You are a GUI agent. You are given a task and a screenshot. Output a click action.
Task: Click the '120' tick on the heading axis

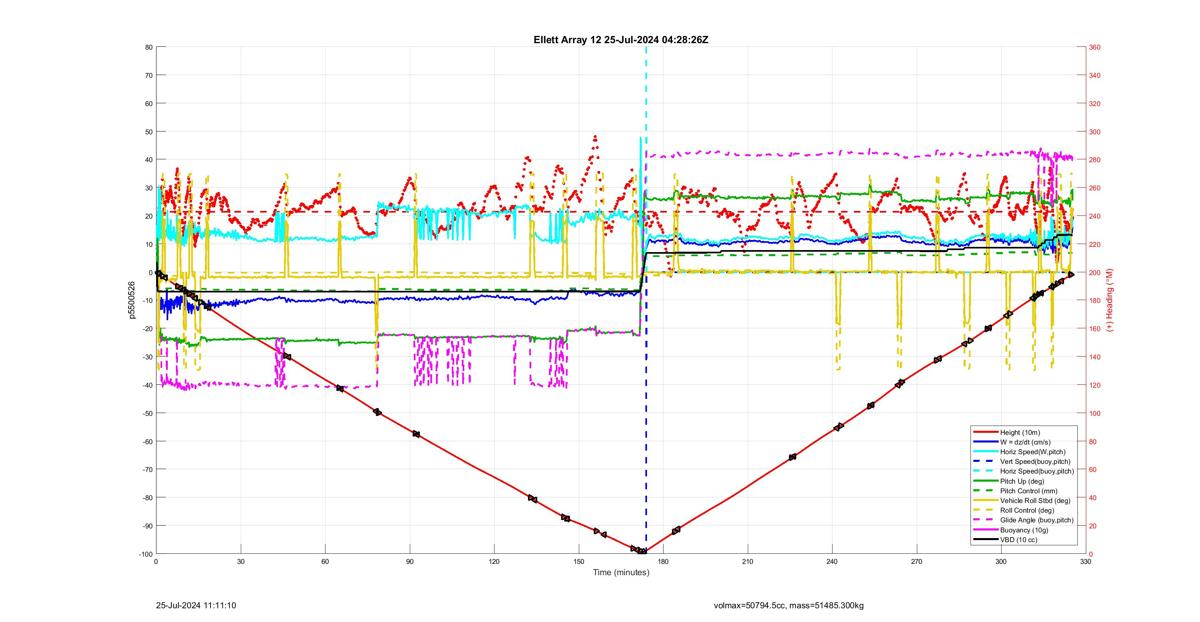[1096, 385]
